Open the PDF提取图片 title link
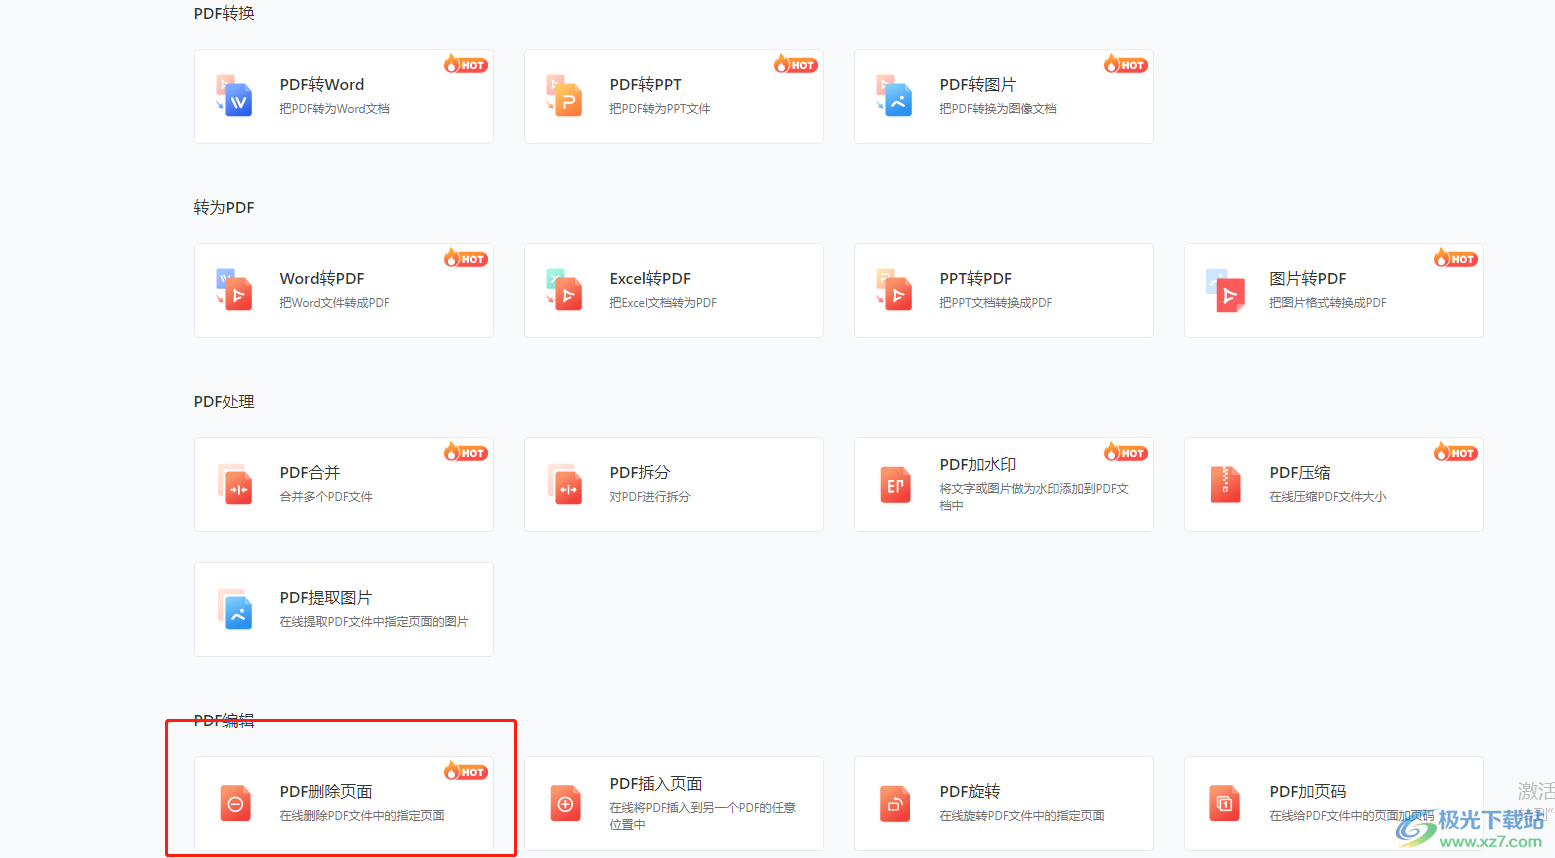The image size is (1555, 858). [326, 598]
